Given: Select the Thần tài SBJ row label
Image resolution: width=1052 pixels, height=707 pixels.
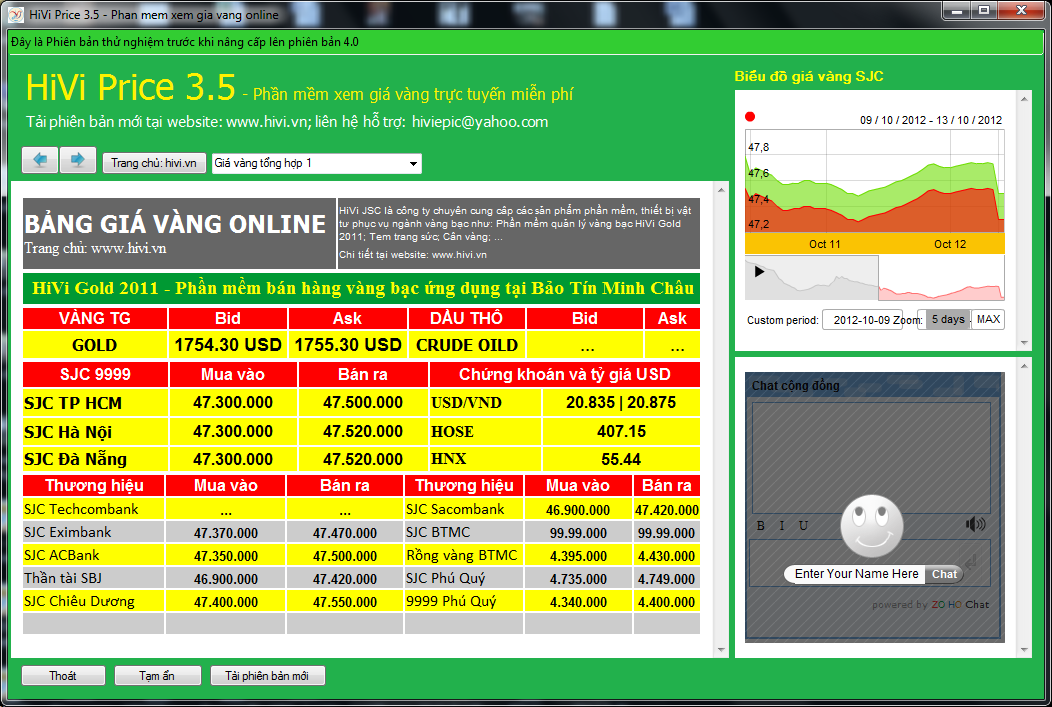Looking at the screenshot, I should pyautogui.click(x=63, y=578).
